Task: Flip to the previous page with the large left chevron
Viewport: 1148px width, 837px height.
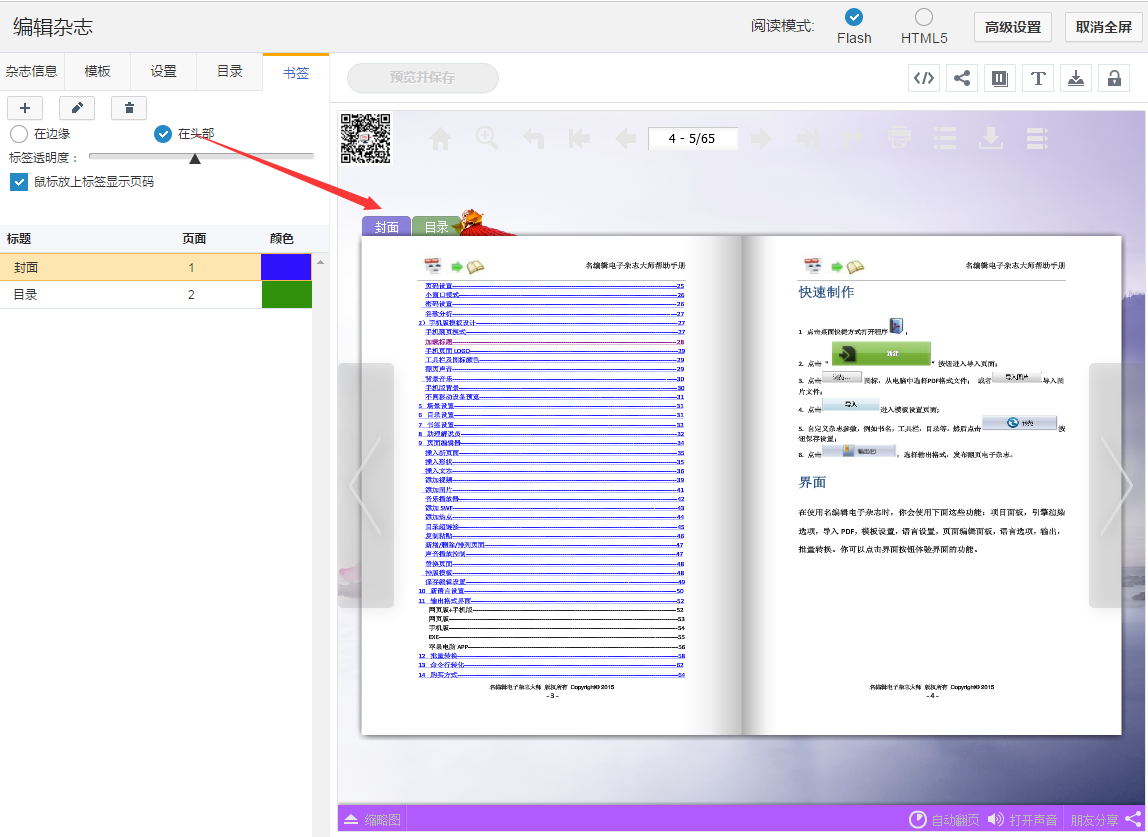Action: click(x=365, y=486)
